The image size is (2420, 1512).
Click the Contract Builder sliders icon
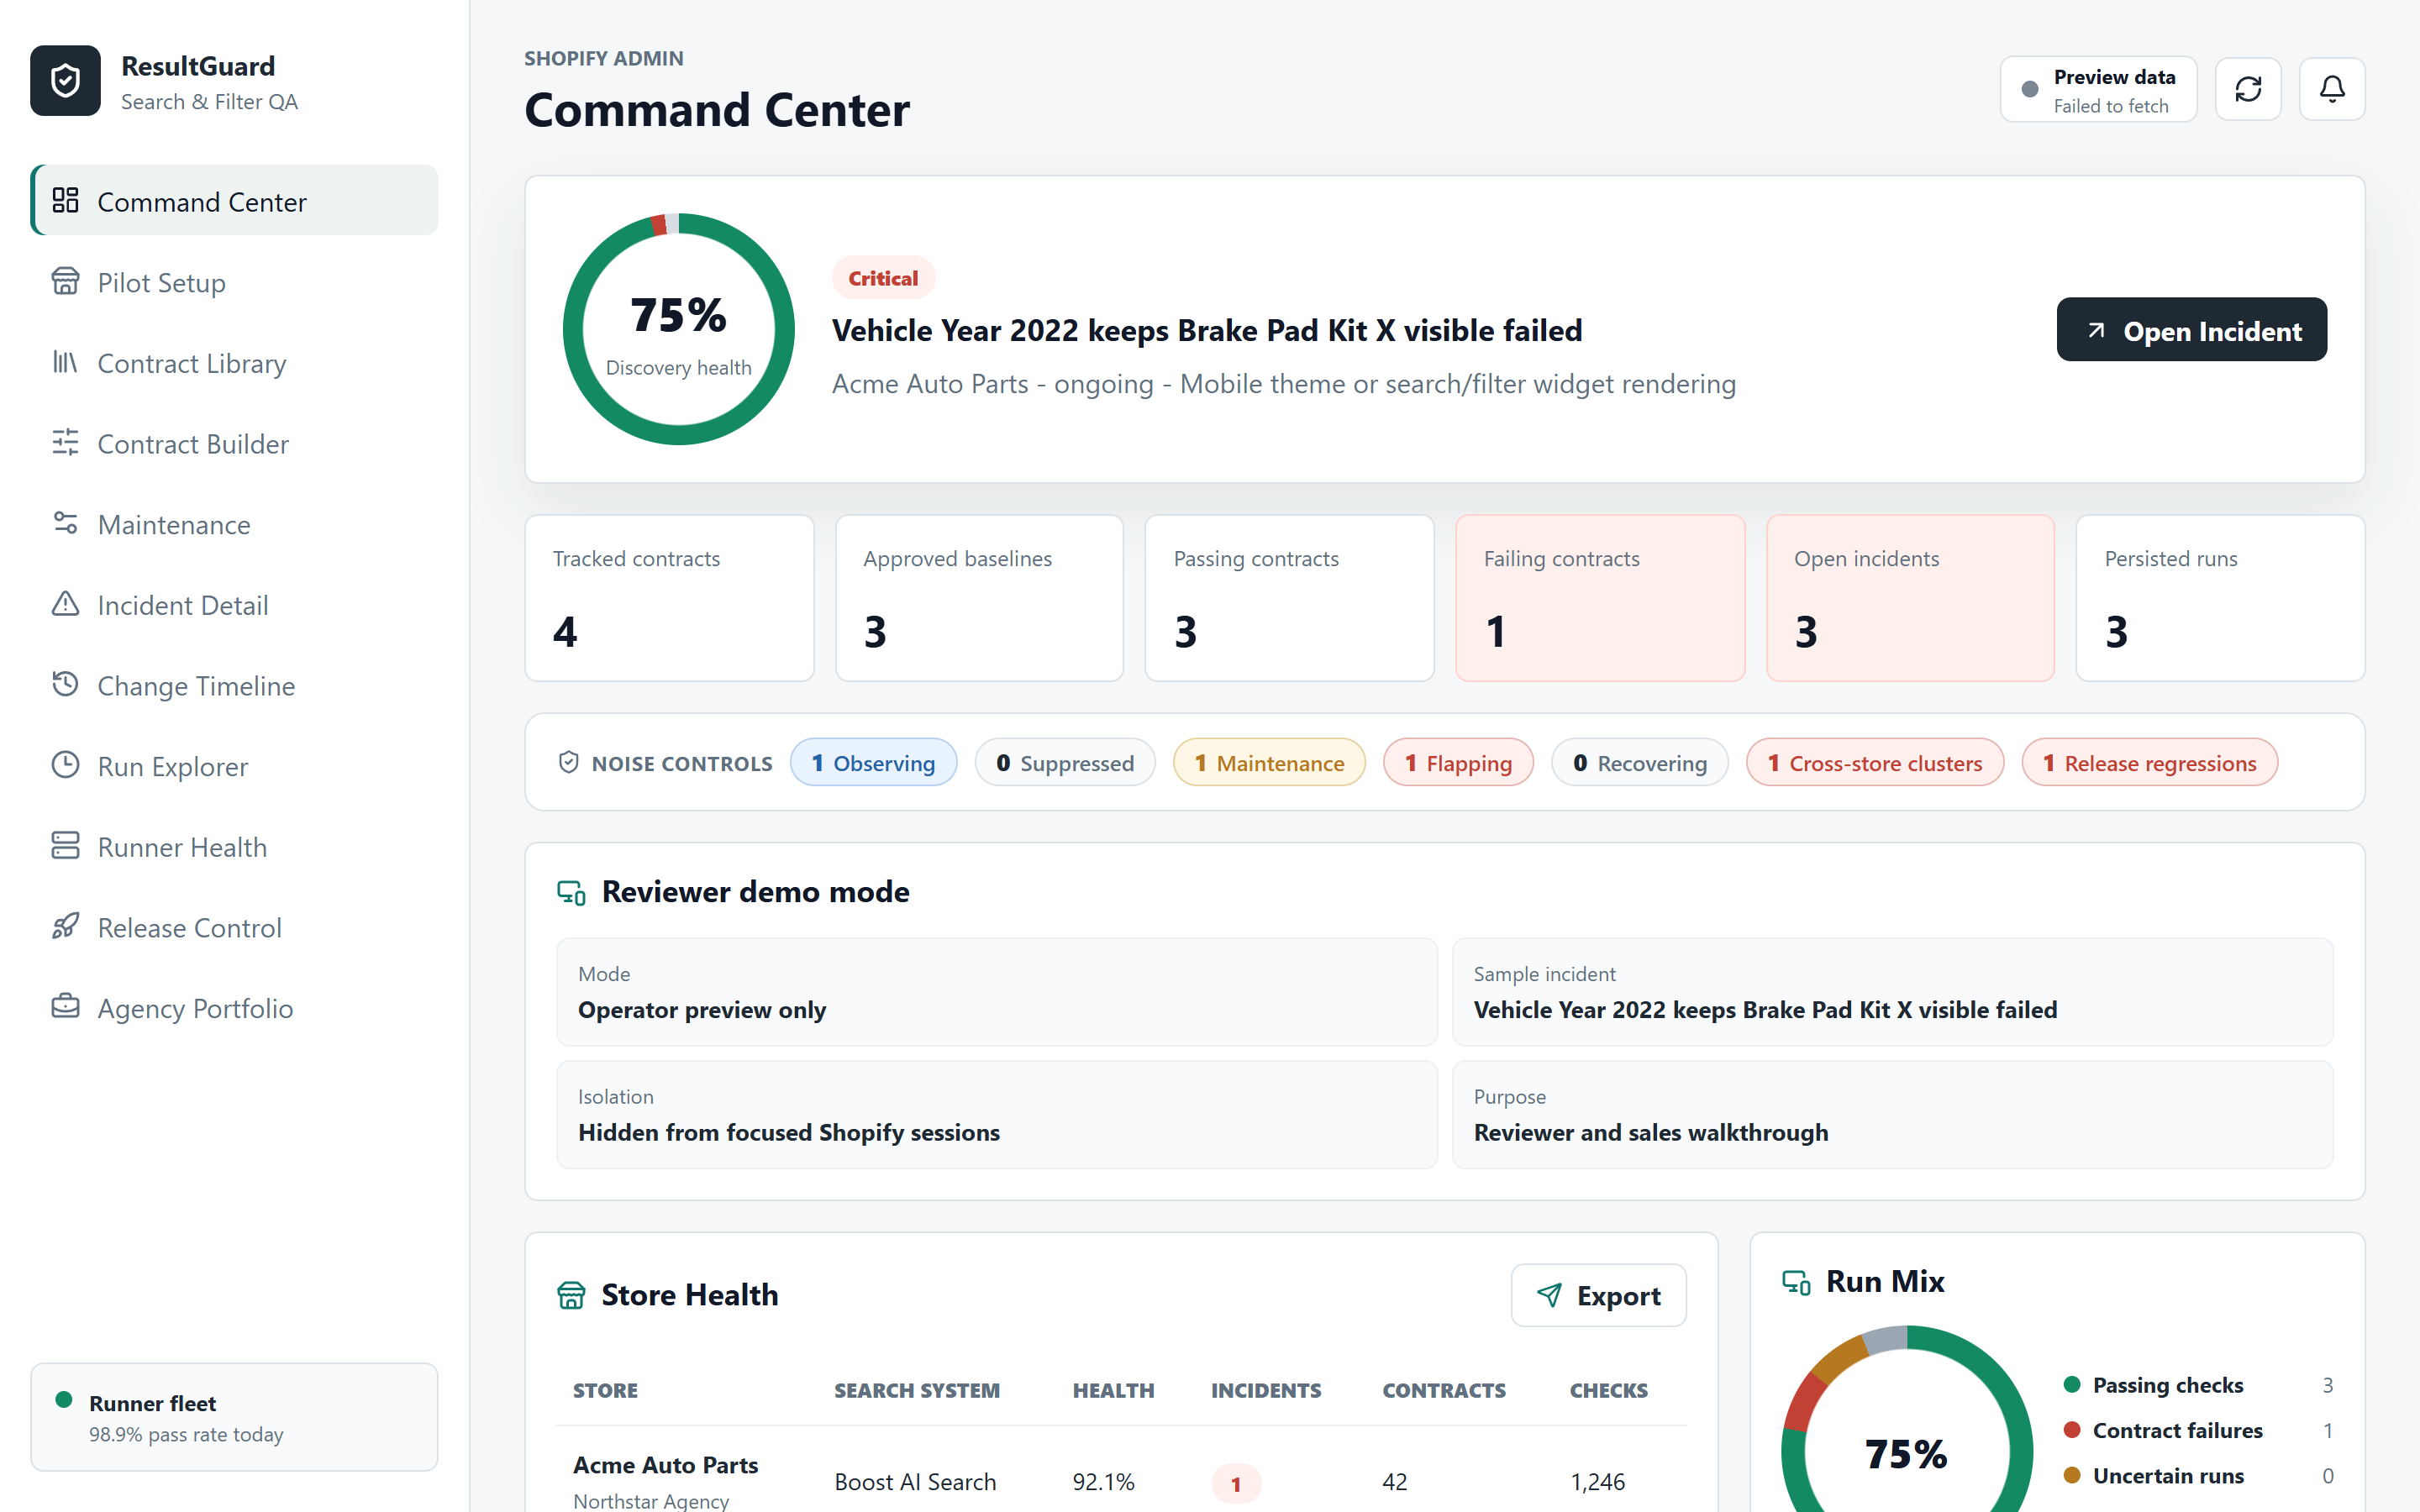(x=65, y=442)
